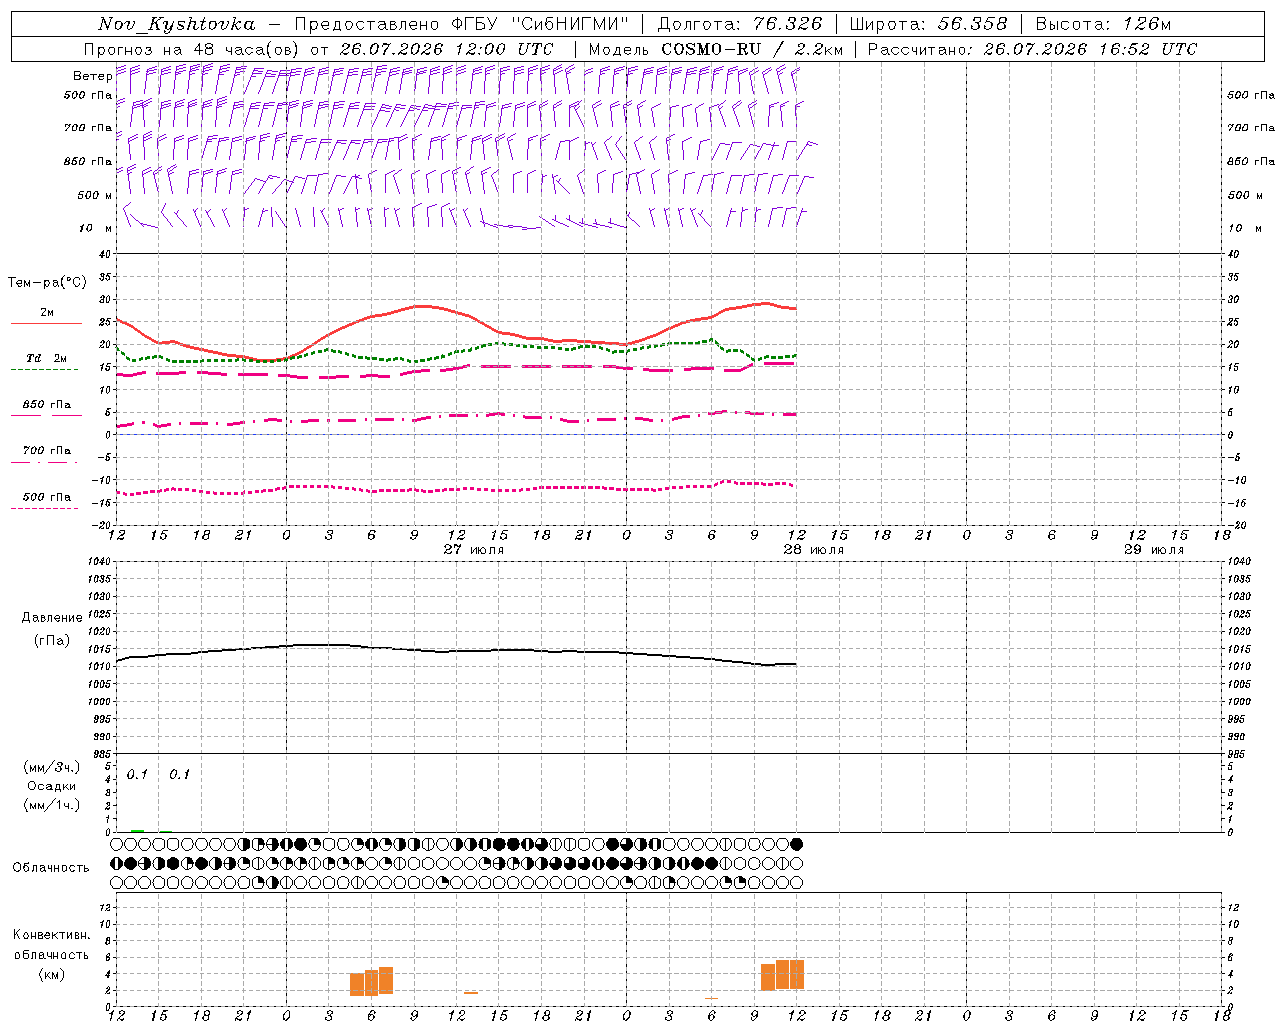Click the Облачность cloud cover label
Screen dimensions: 1280x1024
coord(51,867)
